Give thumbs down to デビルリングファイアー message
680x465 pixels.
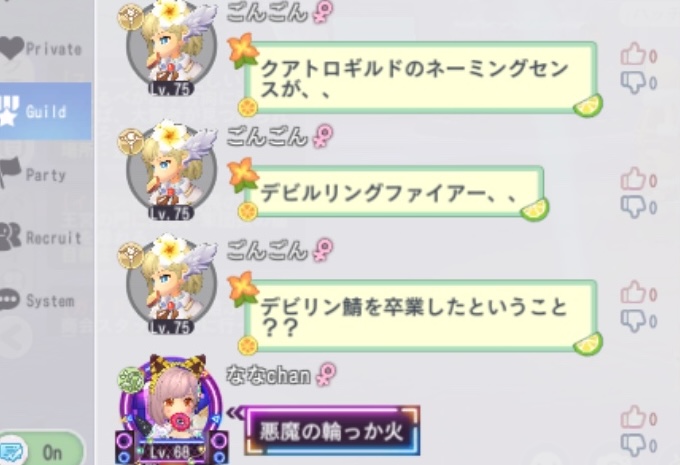[633, 206]
